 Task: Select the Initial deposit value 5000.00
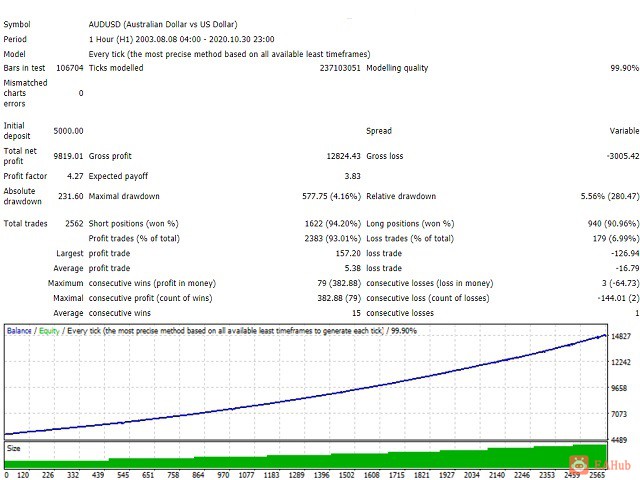point(68,131)
